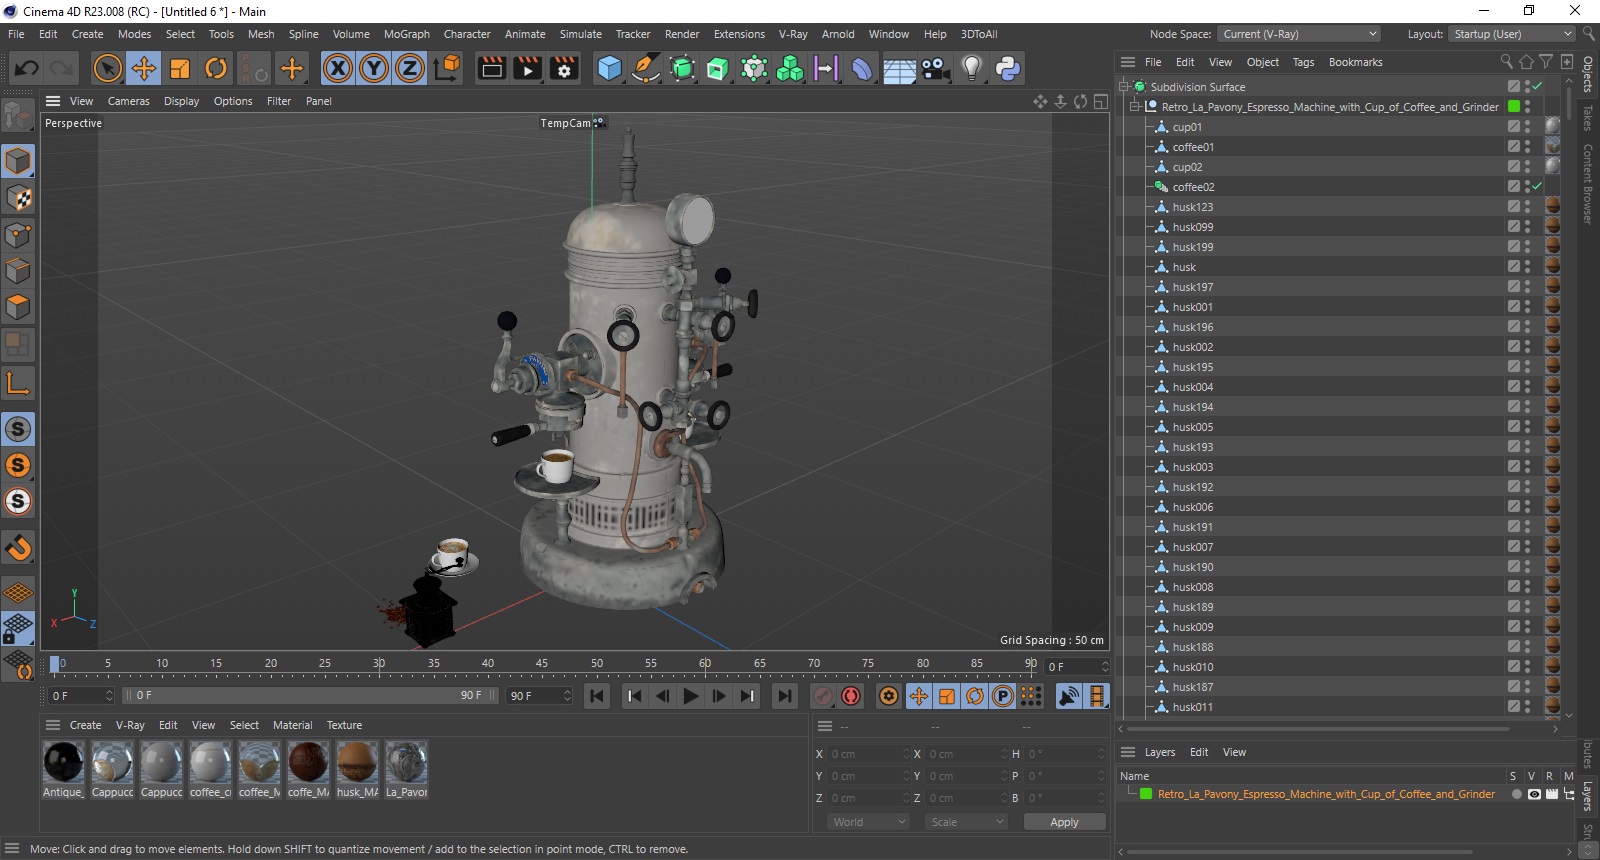
Task: Activate the Scale tool in top toolbar
Action: tap(180, 68)
